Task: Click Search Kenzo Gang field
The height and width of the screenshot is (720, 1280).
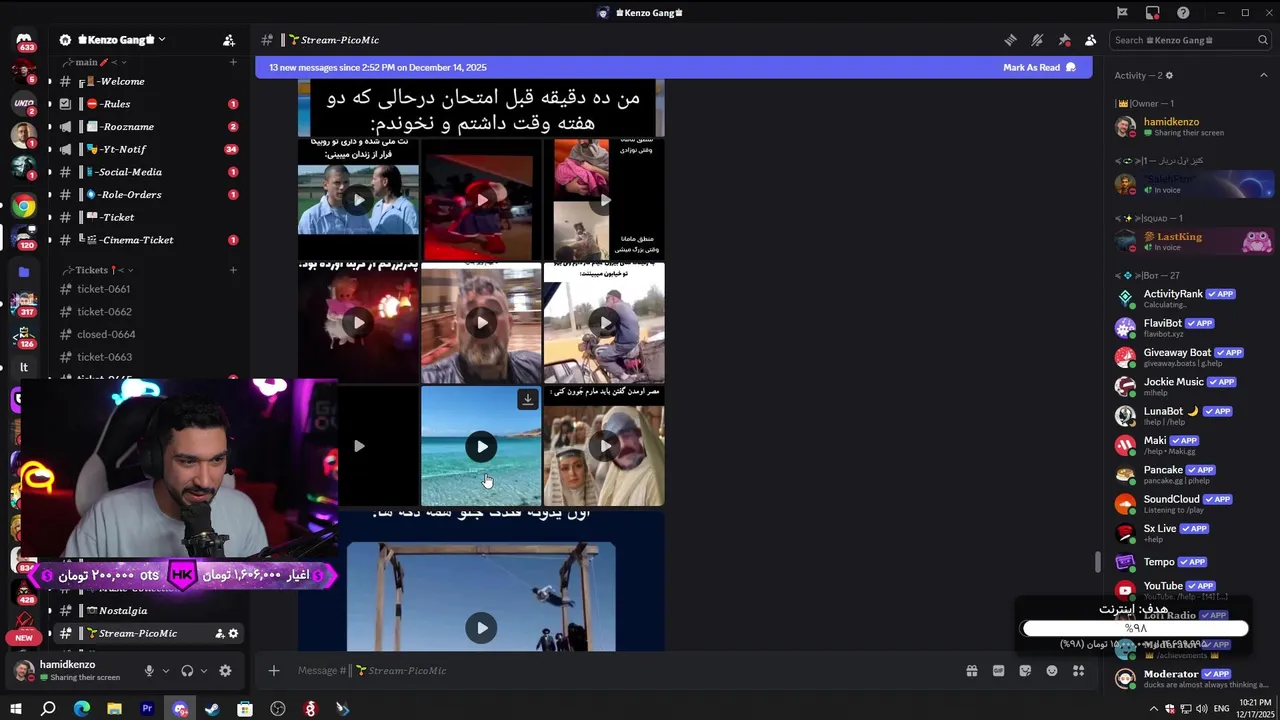Action: coord(1190,40)
